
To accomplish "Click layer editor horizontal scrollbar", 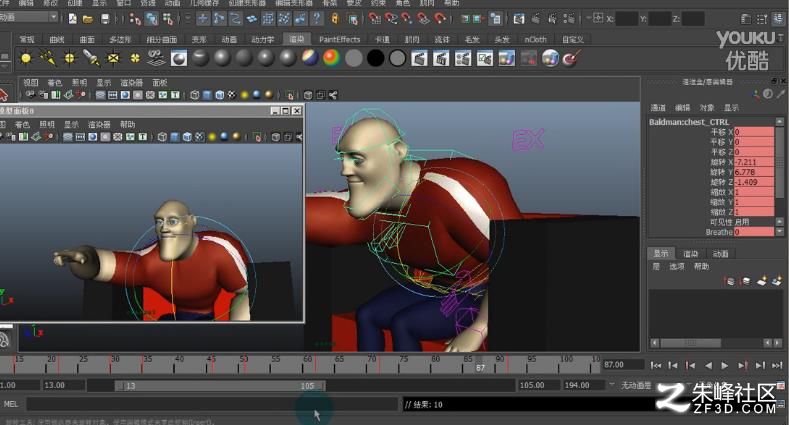I will coord(690,343).
